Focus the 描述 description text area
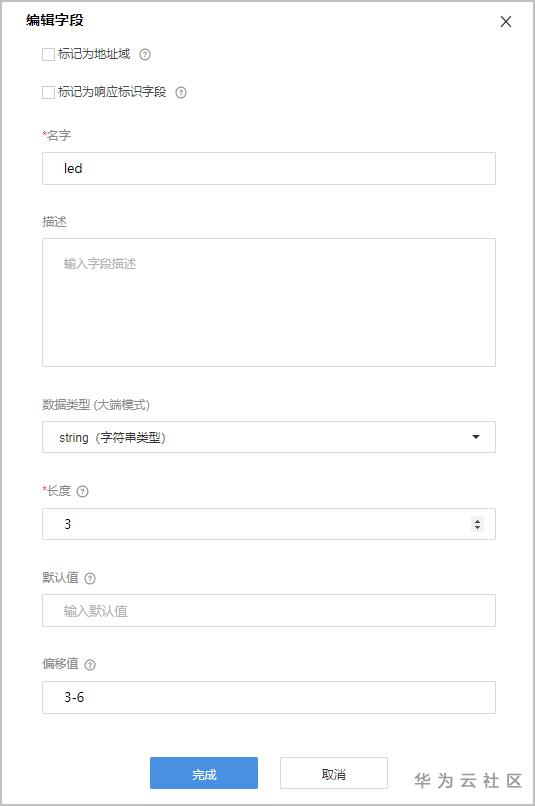 269,302
